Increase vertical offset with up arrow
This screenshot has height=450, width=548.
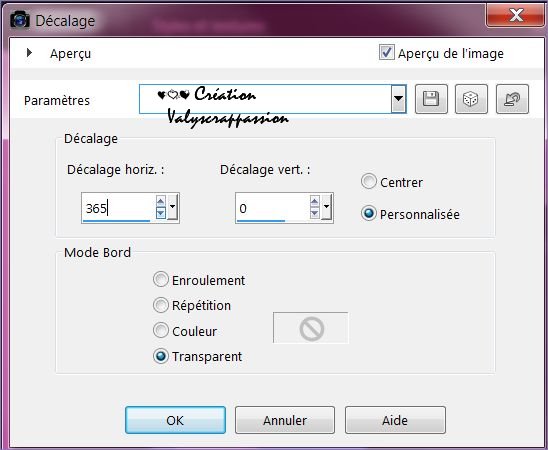315,201
